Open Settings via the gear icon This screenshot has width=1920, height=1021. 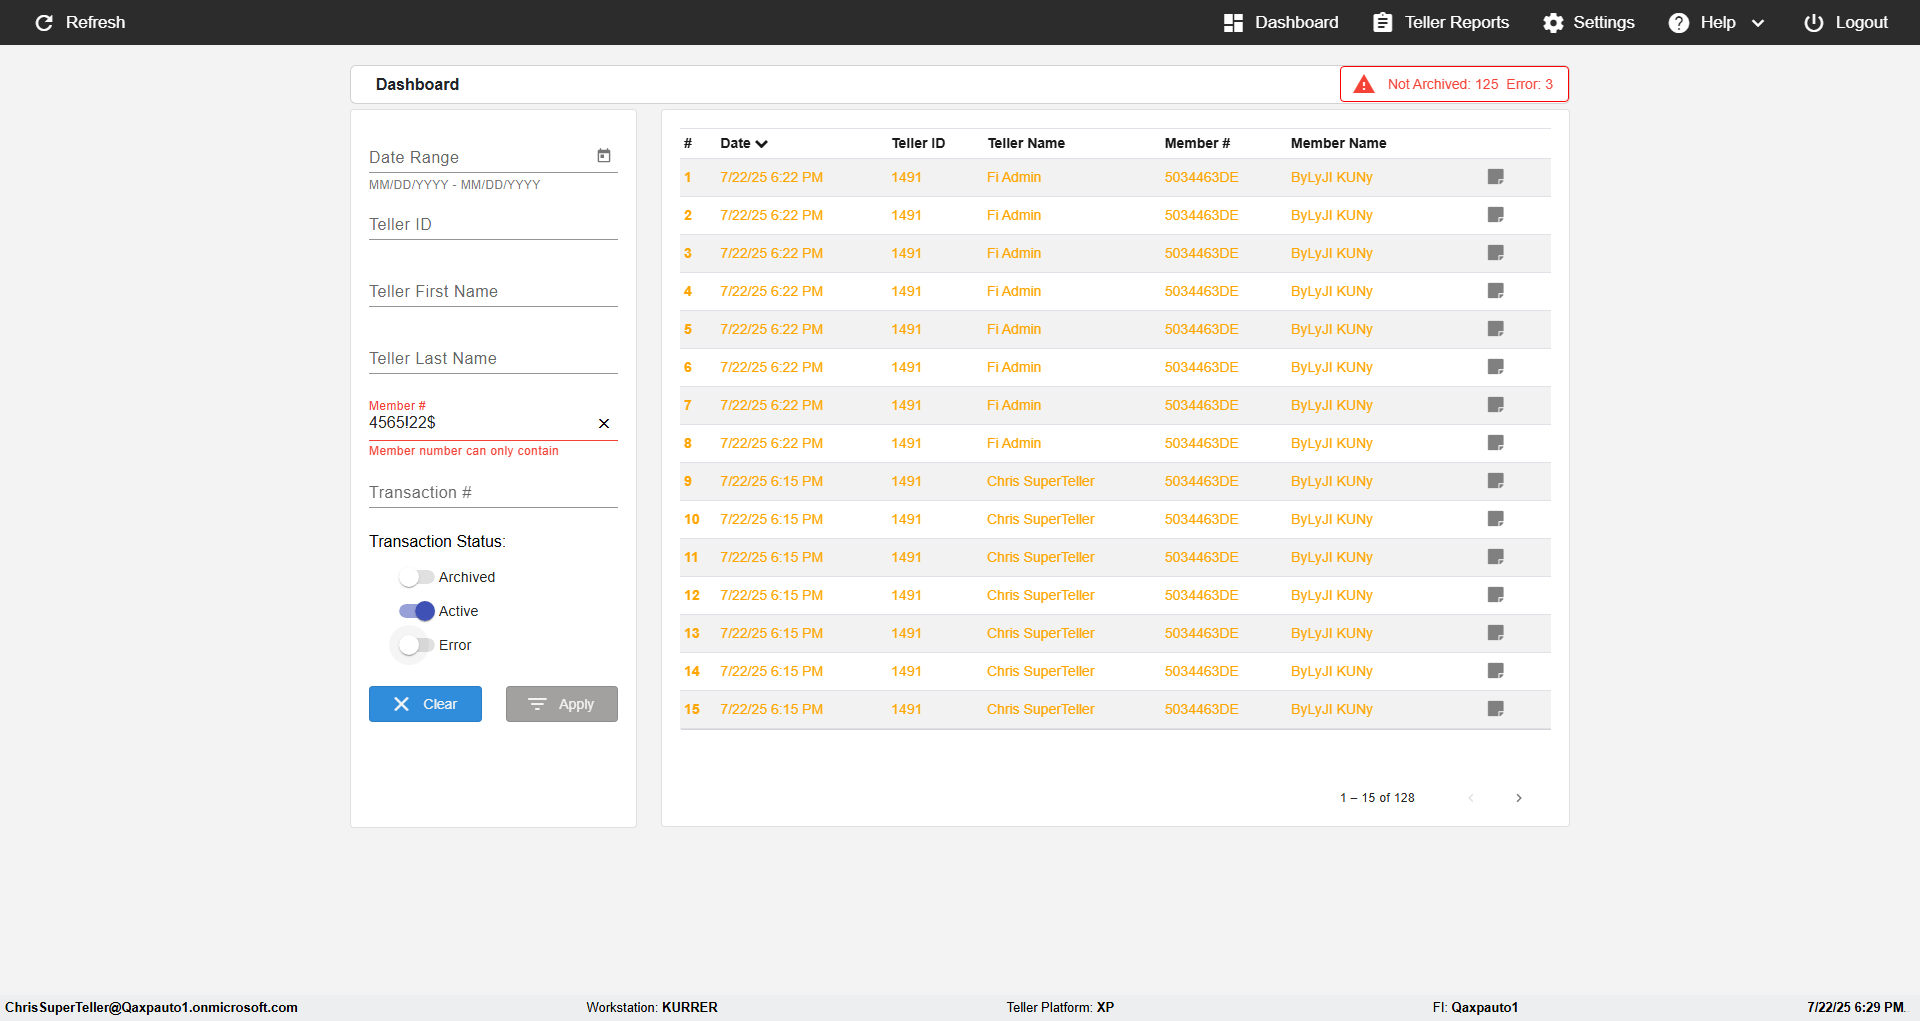click(1553, 22)
